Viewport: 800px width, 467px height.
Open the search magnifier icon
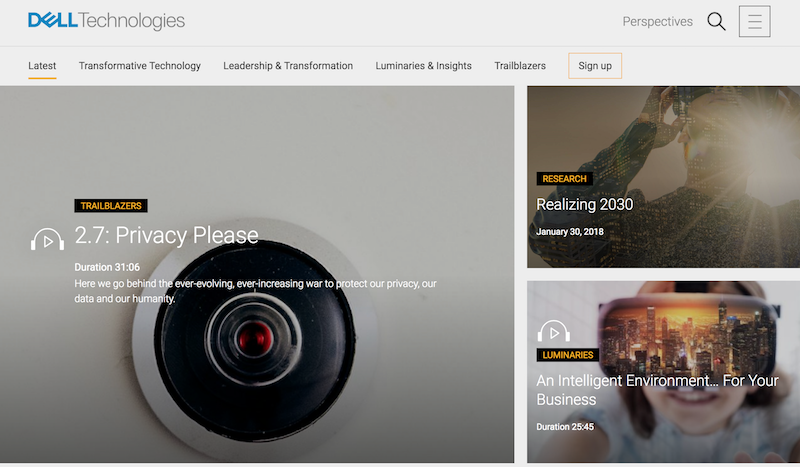click(716, 21)
